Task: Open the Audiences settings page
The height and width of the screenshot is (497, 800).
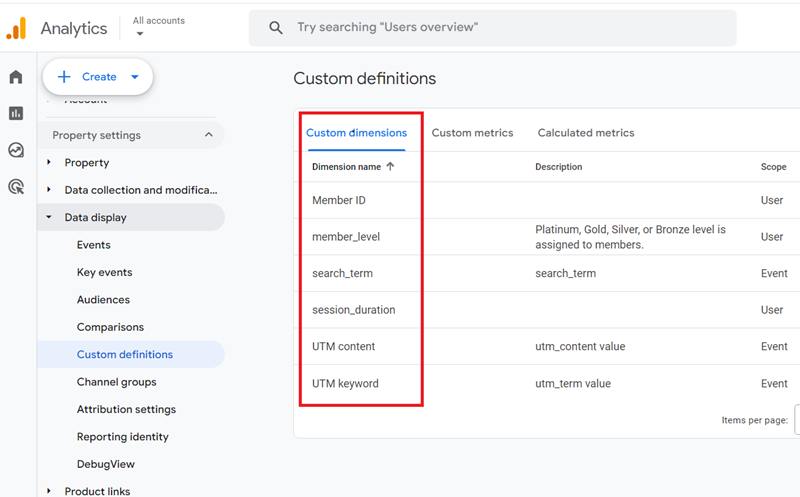Action: 103,300
